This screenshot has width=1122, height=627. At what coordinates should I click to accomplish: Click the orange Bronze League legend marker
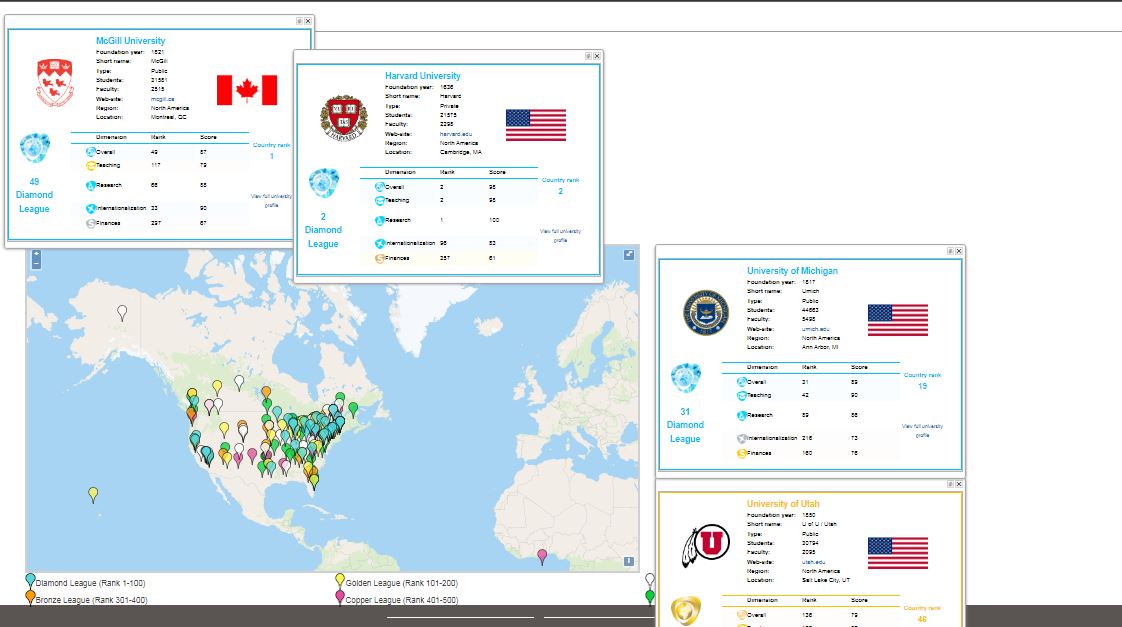(30, 597)
